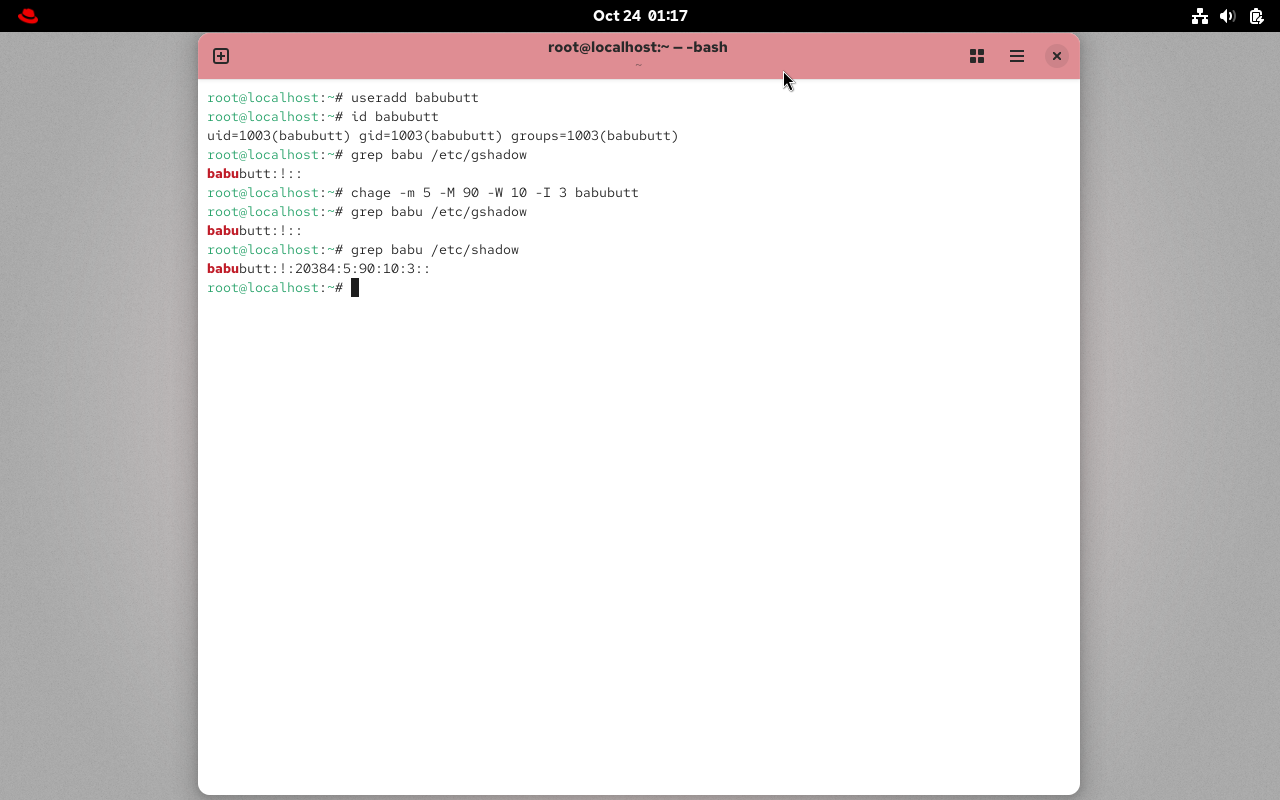Image resolution: width=1280 pixels, height=800 pixels.
Task: Open the clock showing Oct 24 01:17
Action: click(640, 16)
